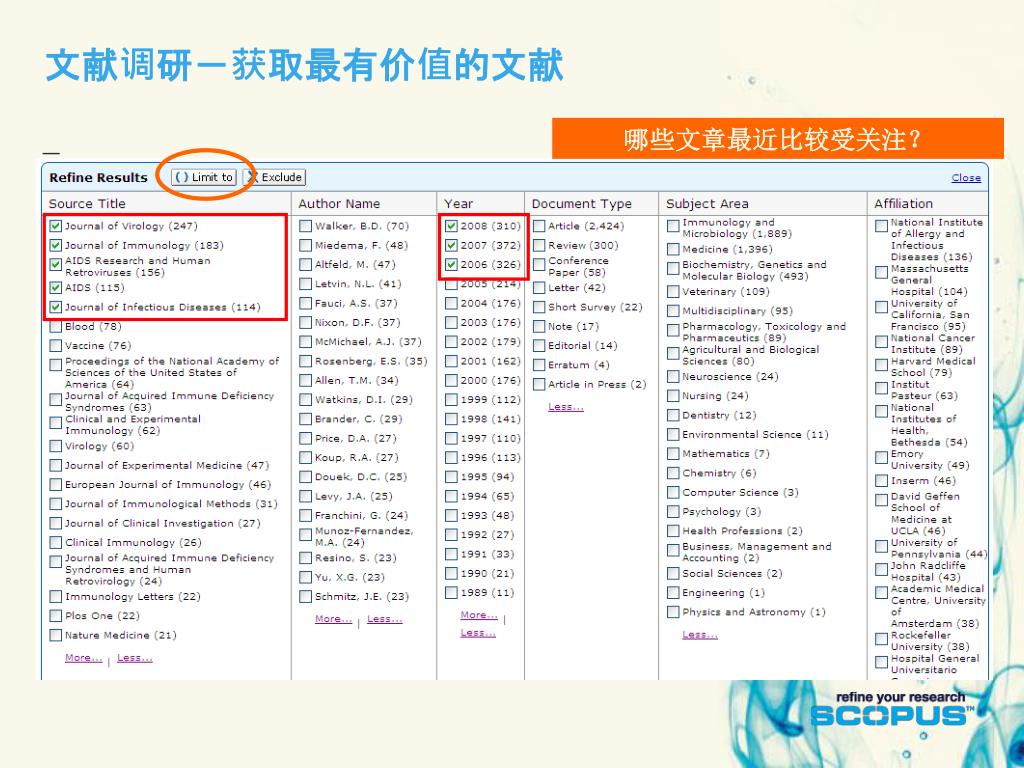The height and width of the screenshot is (768, 1024).
Task: Check Neuroscience (24) subject area
Action: tap(673, 377)
